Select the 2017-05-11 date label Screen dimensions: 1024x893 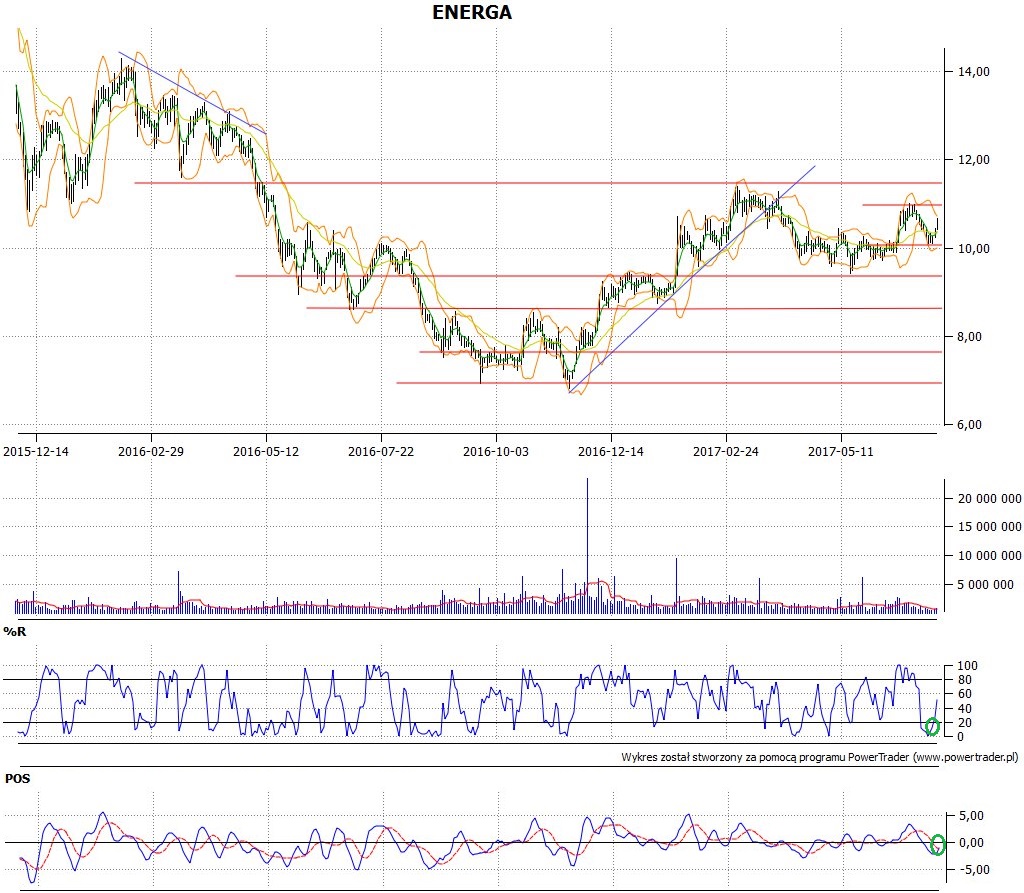(x=840, y=451)
